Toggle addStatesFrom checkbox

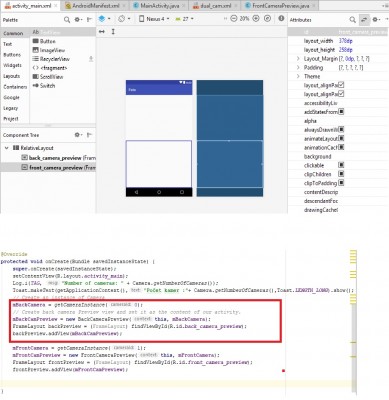click(341, 112)
